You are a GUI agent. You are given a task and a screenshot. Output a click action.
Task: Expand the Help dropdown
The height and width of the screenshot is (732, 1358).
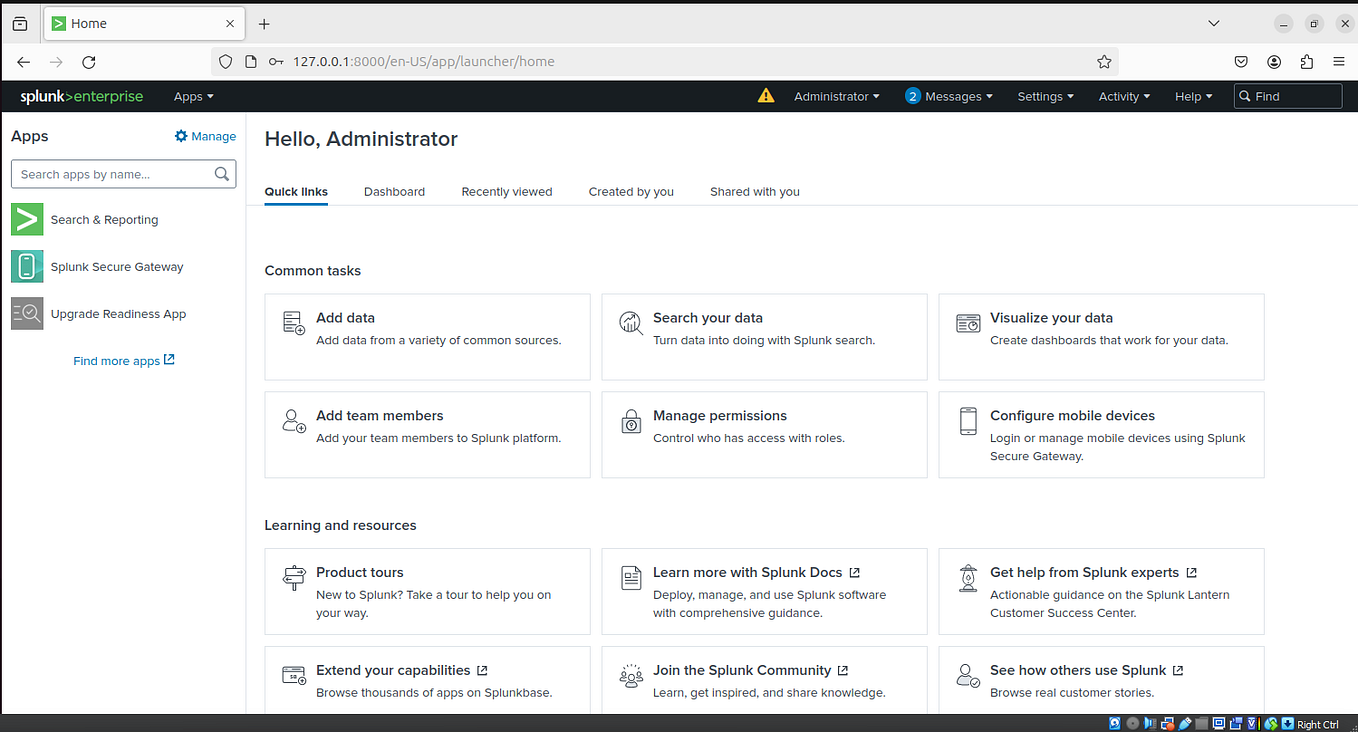pos(1192,96)
